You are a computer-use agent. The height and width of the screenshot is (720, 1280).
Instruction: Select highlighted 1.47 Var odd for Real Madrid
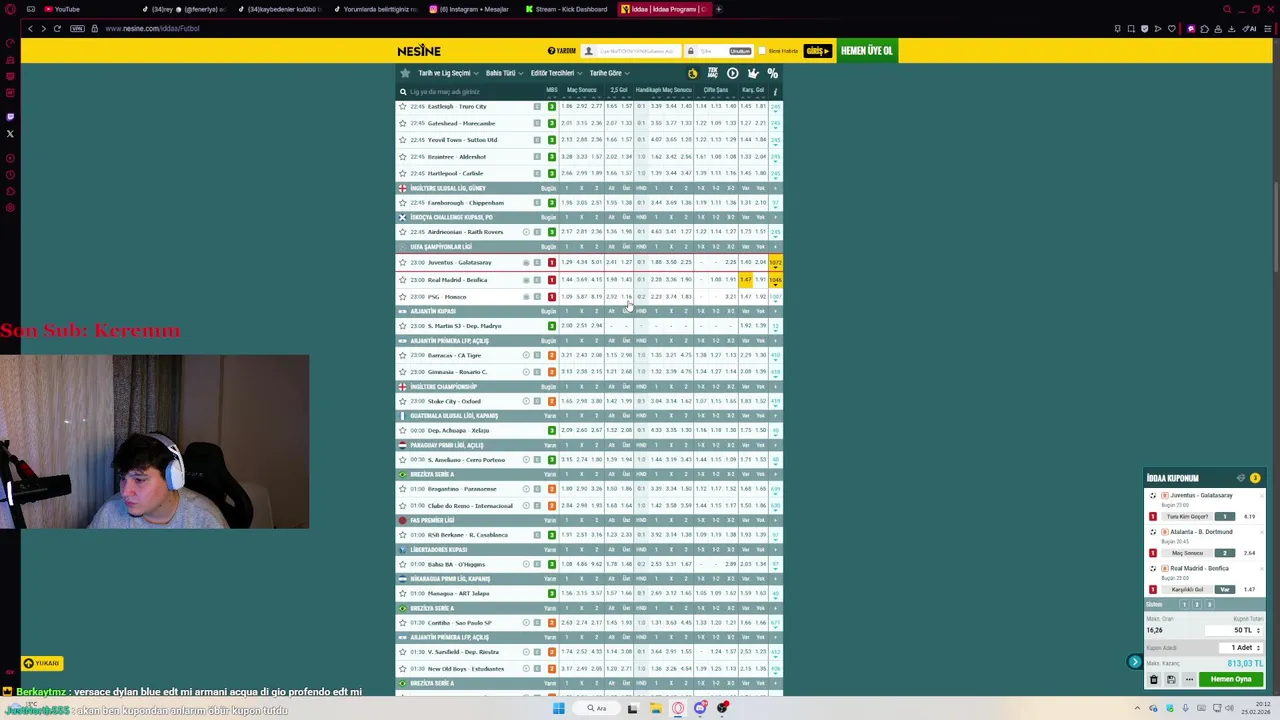(746, 279)
